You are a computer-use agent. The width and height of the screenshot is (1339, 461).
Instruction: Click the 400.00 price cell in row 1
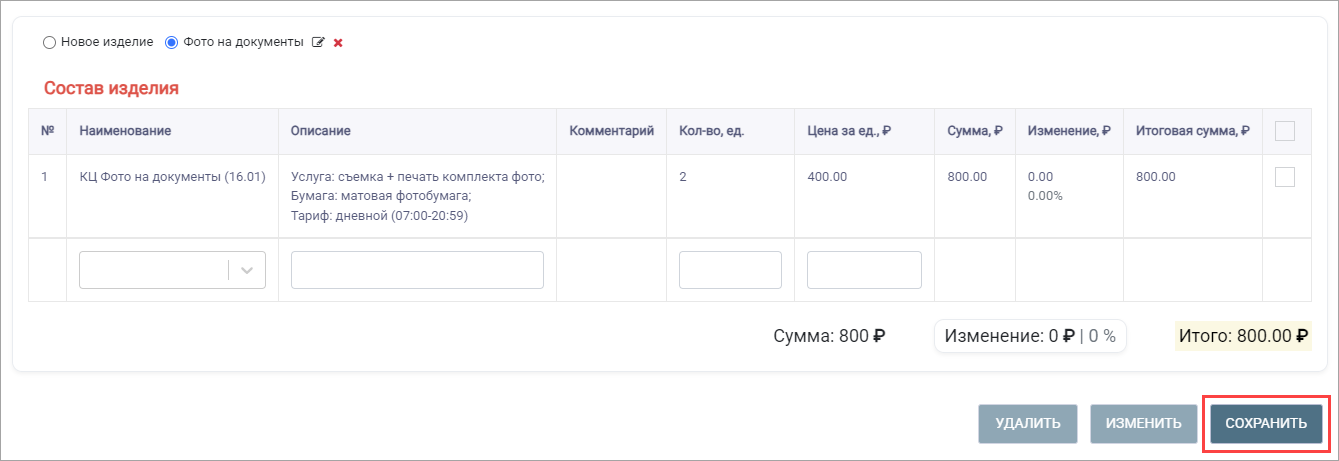(827, 177)
